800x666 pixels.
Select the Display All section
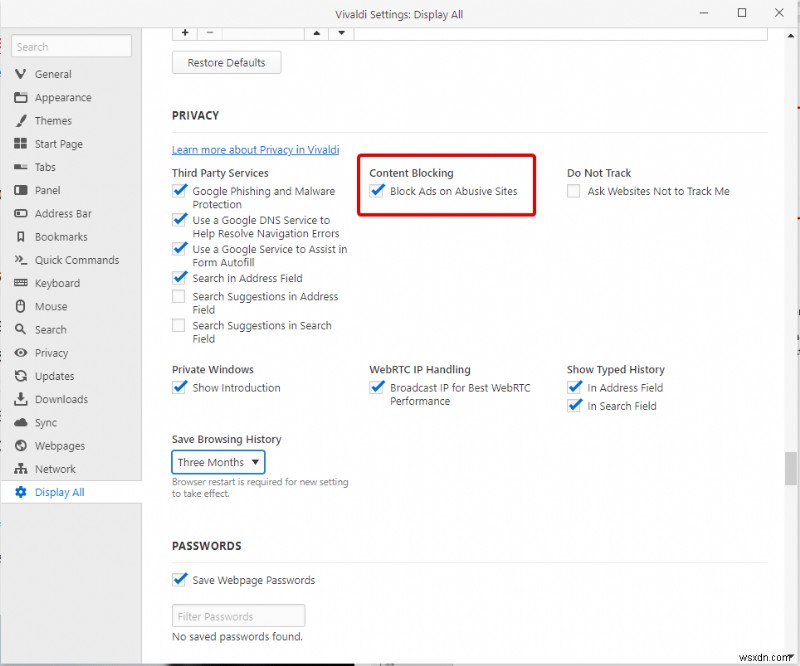point(22,491)
